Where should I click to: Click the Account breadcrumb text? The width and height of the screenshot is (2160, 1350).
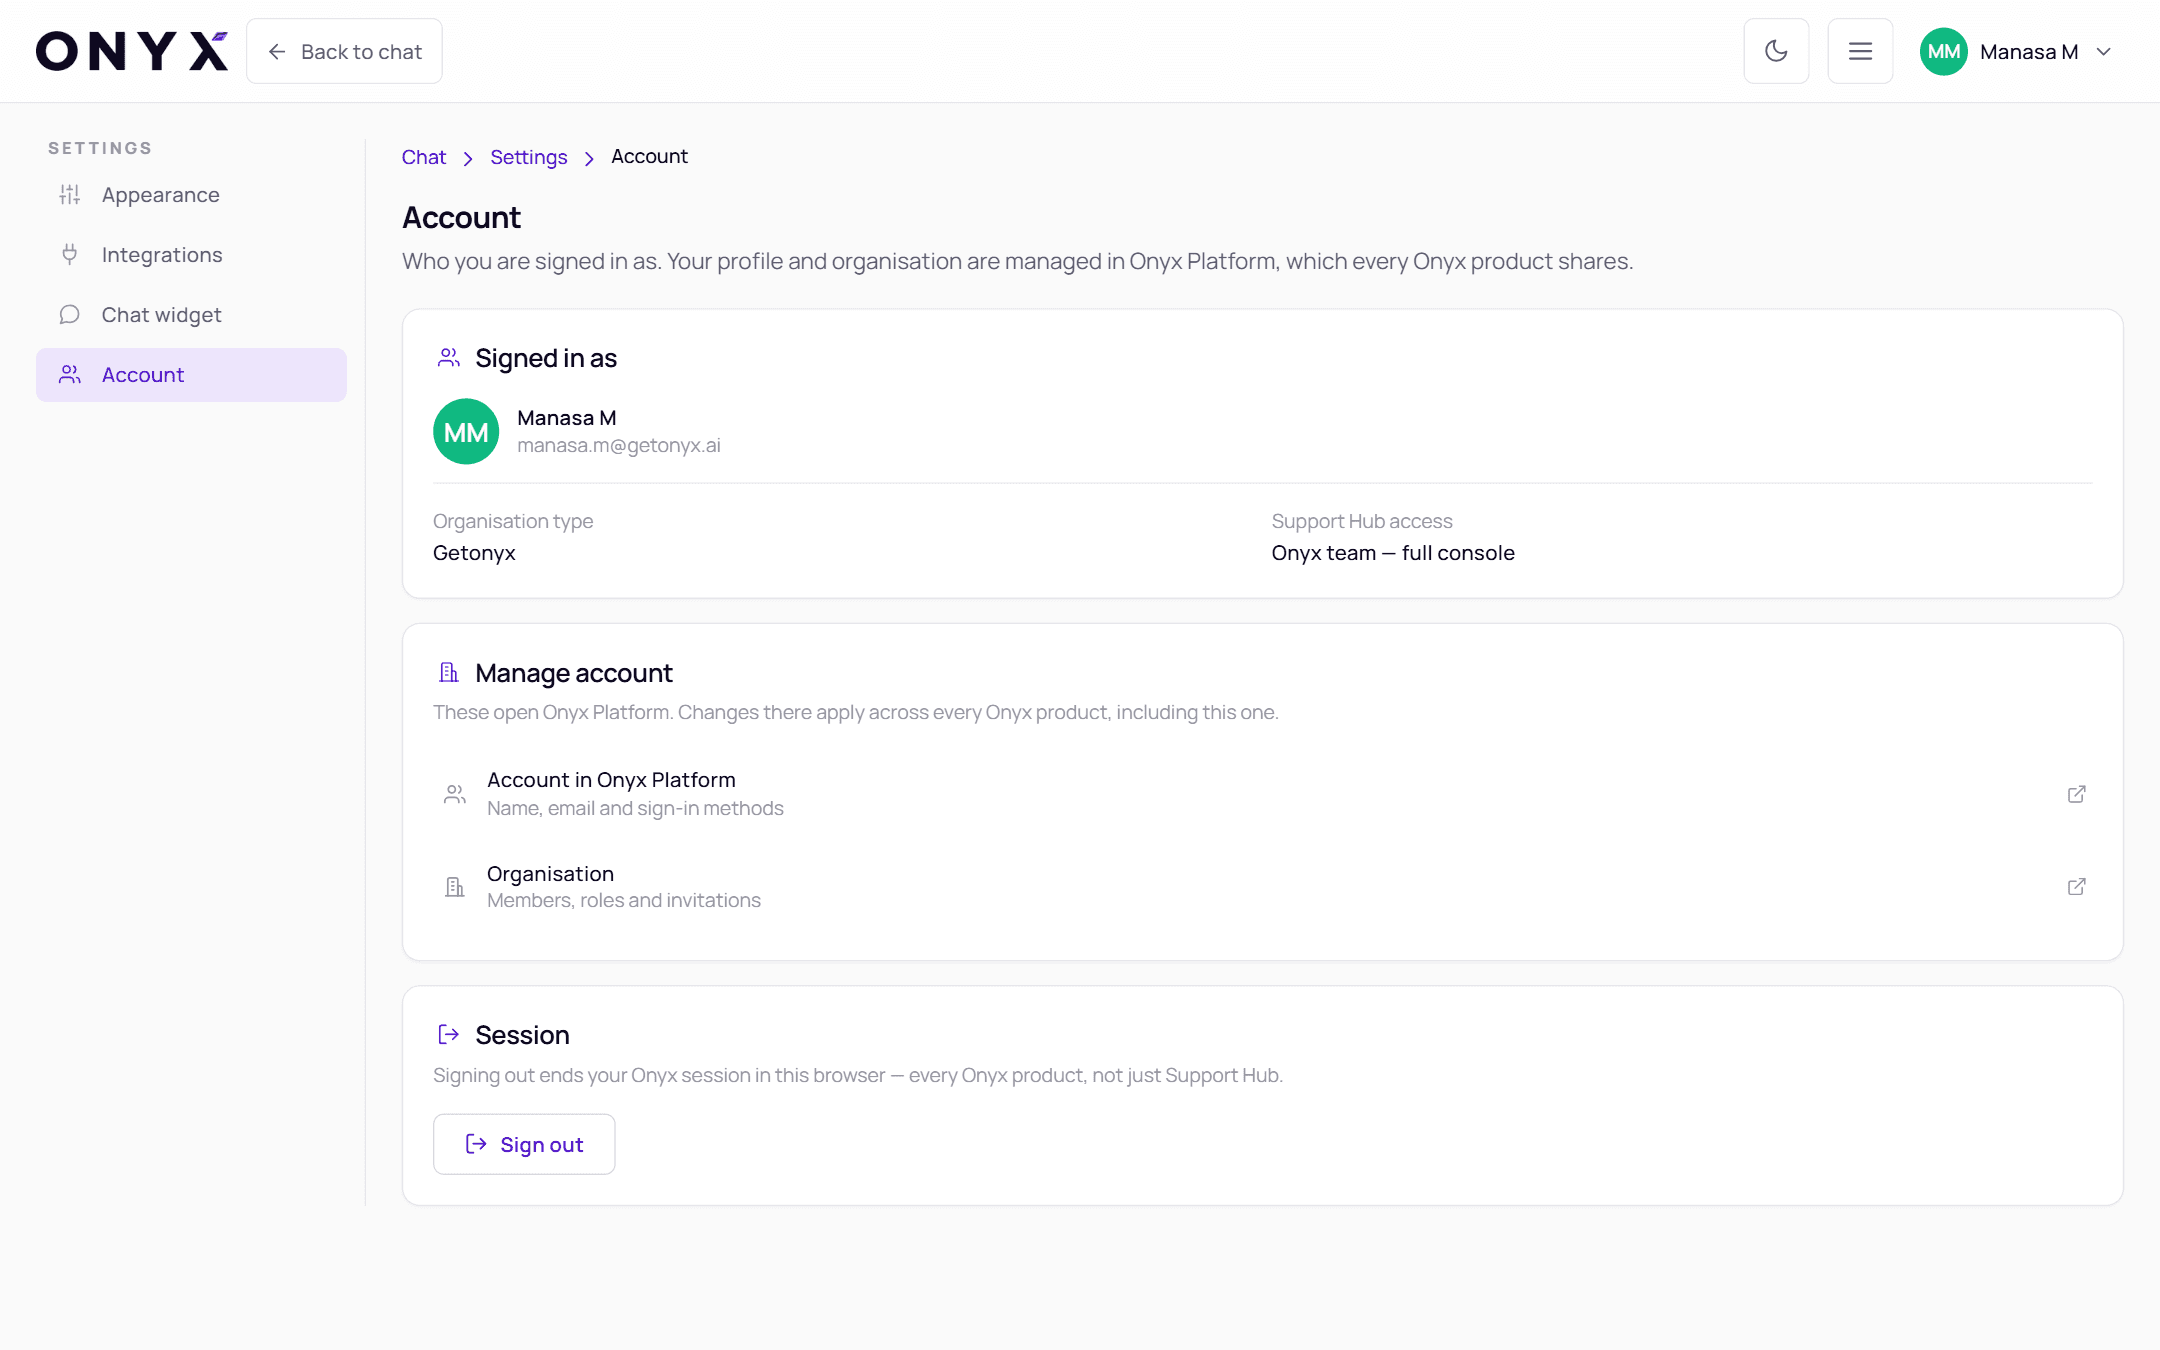click(649, 157)
